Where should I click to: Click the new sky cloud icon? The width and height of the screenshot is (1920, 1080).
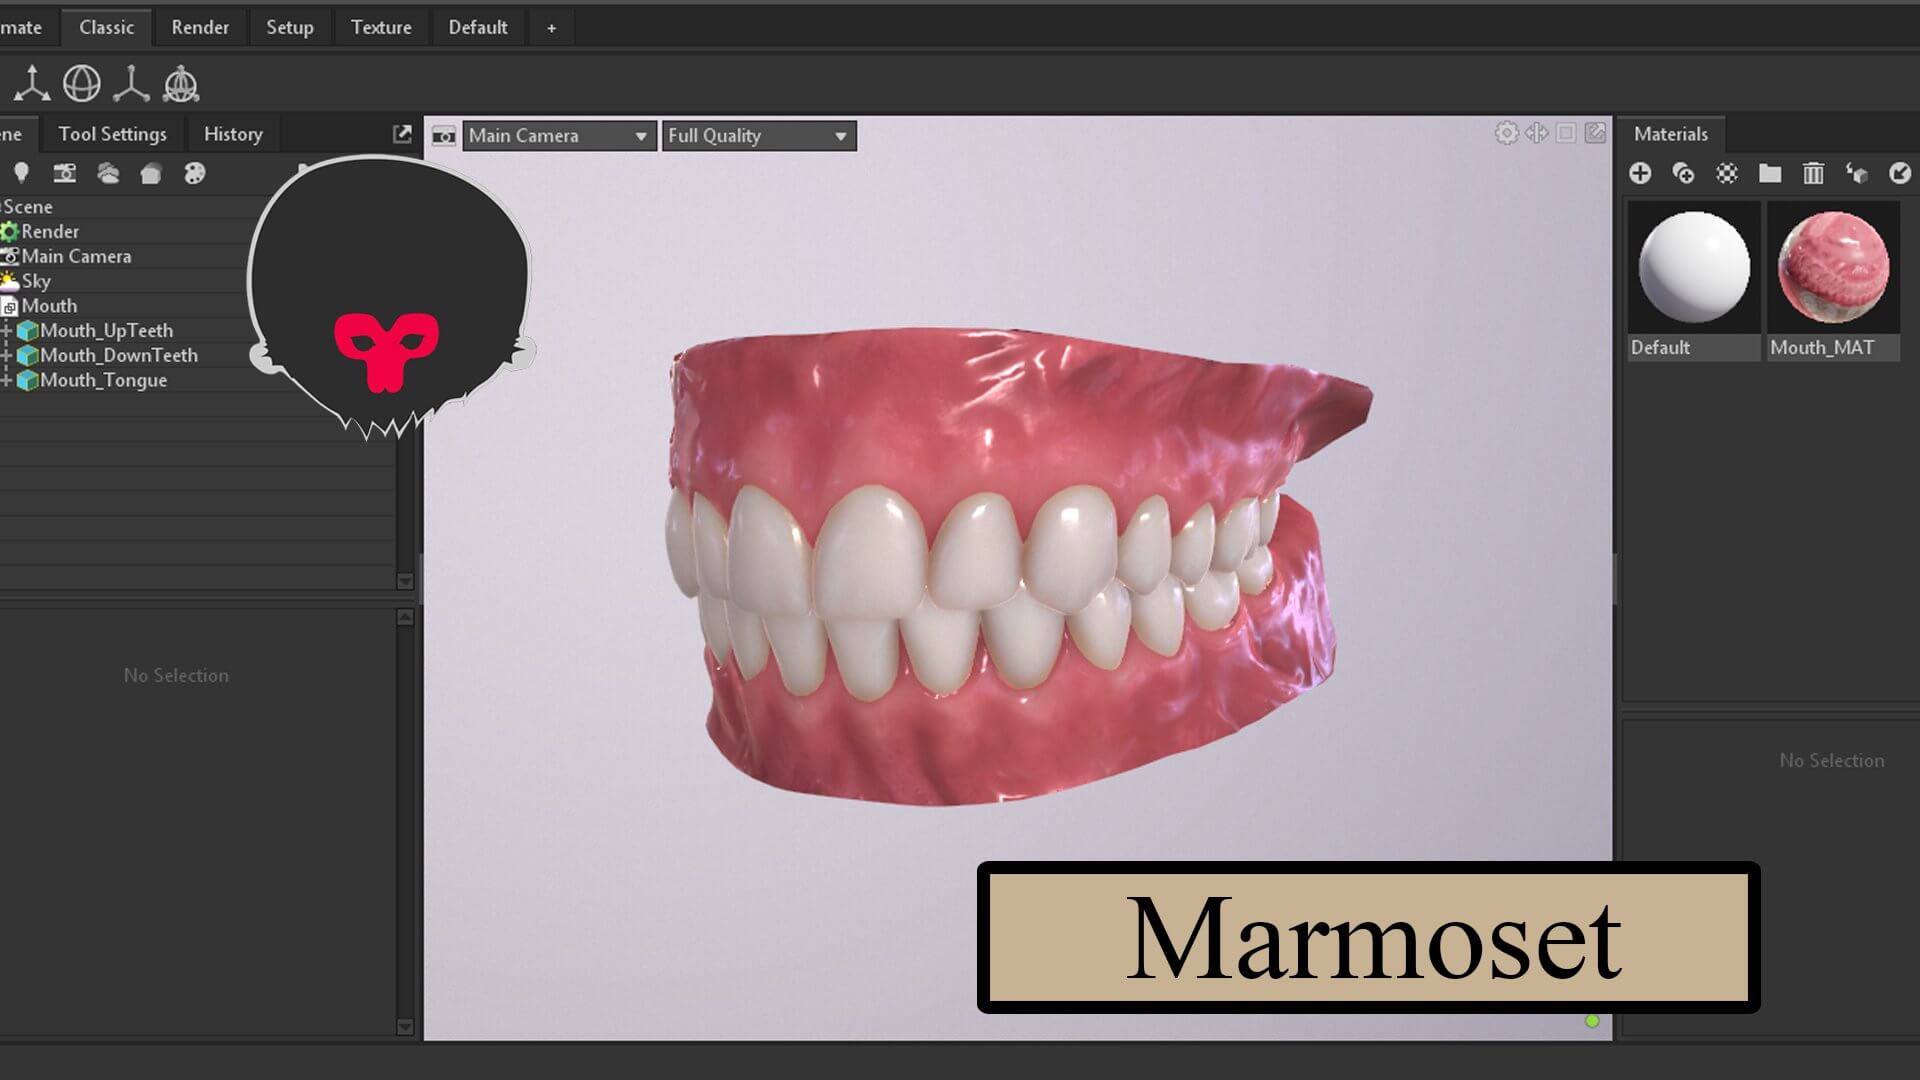[x=108, y=173]
